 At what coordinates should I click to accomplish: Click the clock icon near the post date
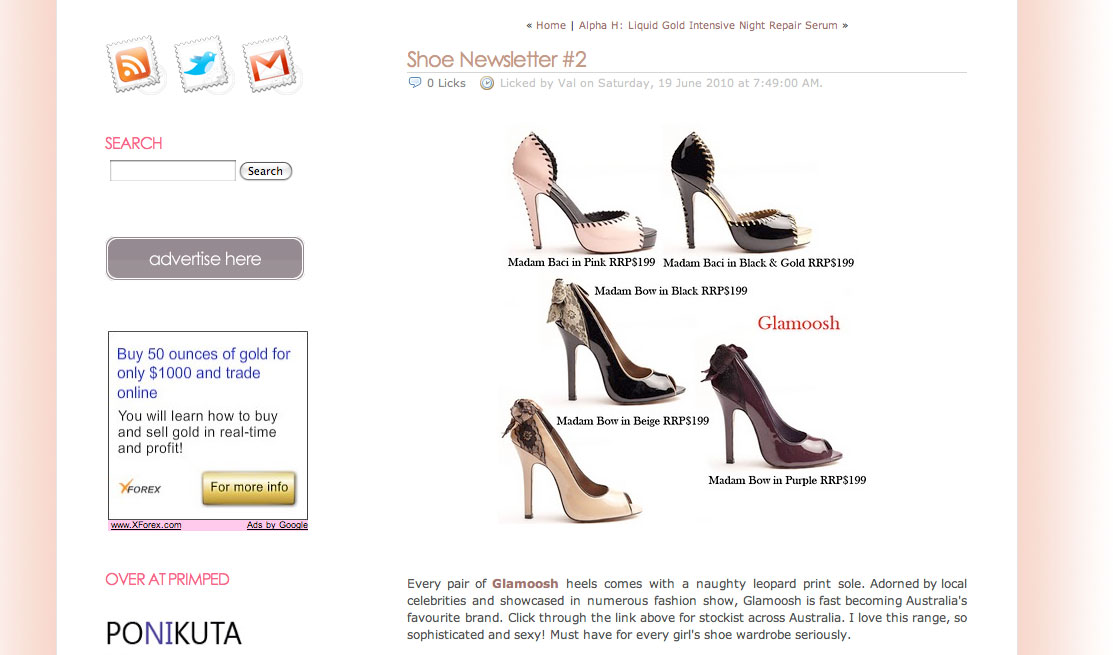(x=487, y=83)
